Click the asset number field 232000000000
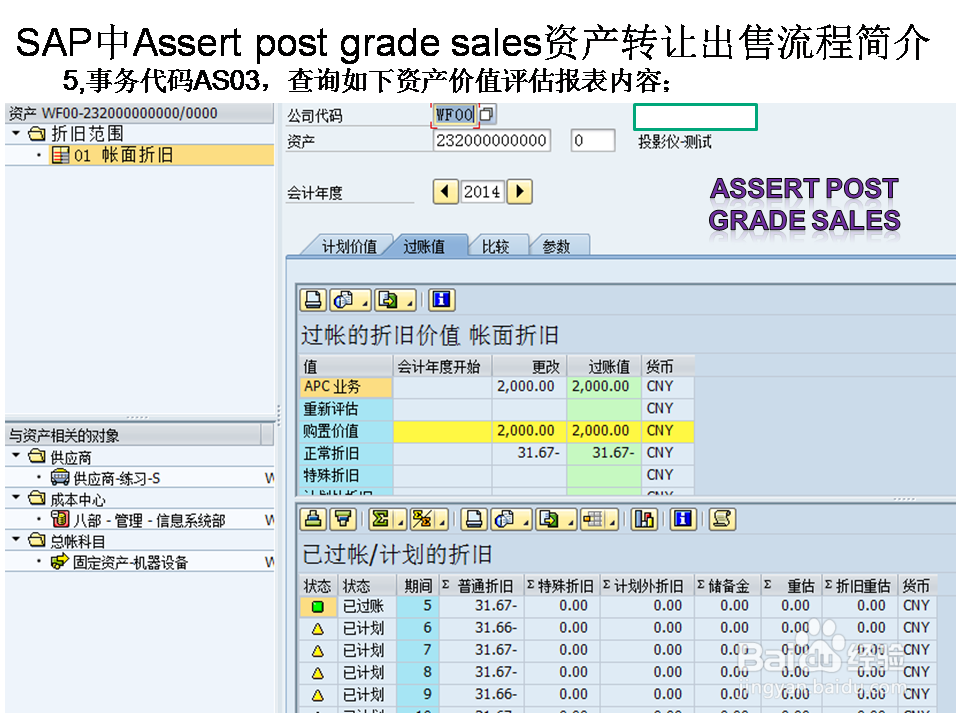960x720 pixels. point(492,140)
